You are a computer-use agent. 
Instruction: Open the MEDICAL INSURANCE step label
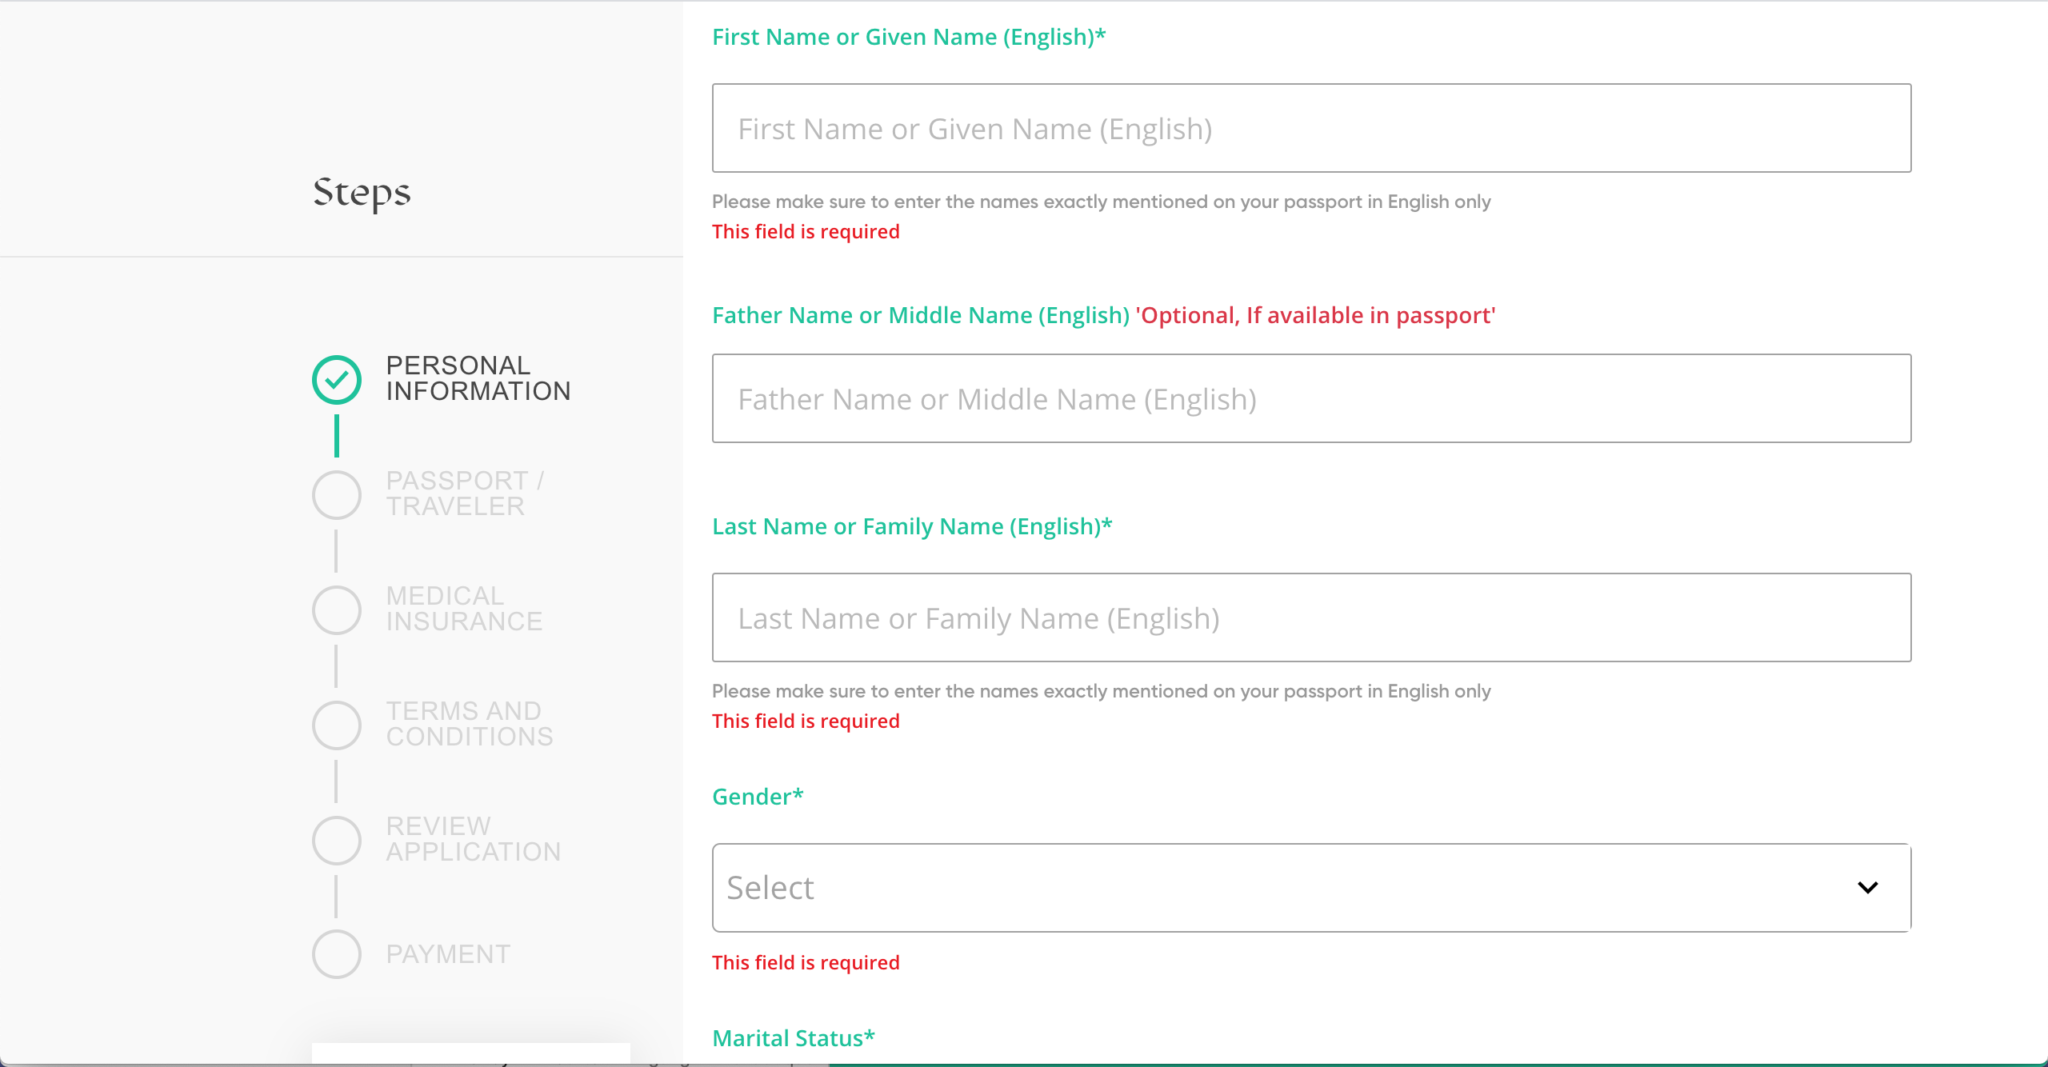pyautogui.click(x=464, y=609)
